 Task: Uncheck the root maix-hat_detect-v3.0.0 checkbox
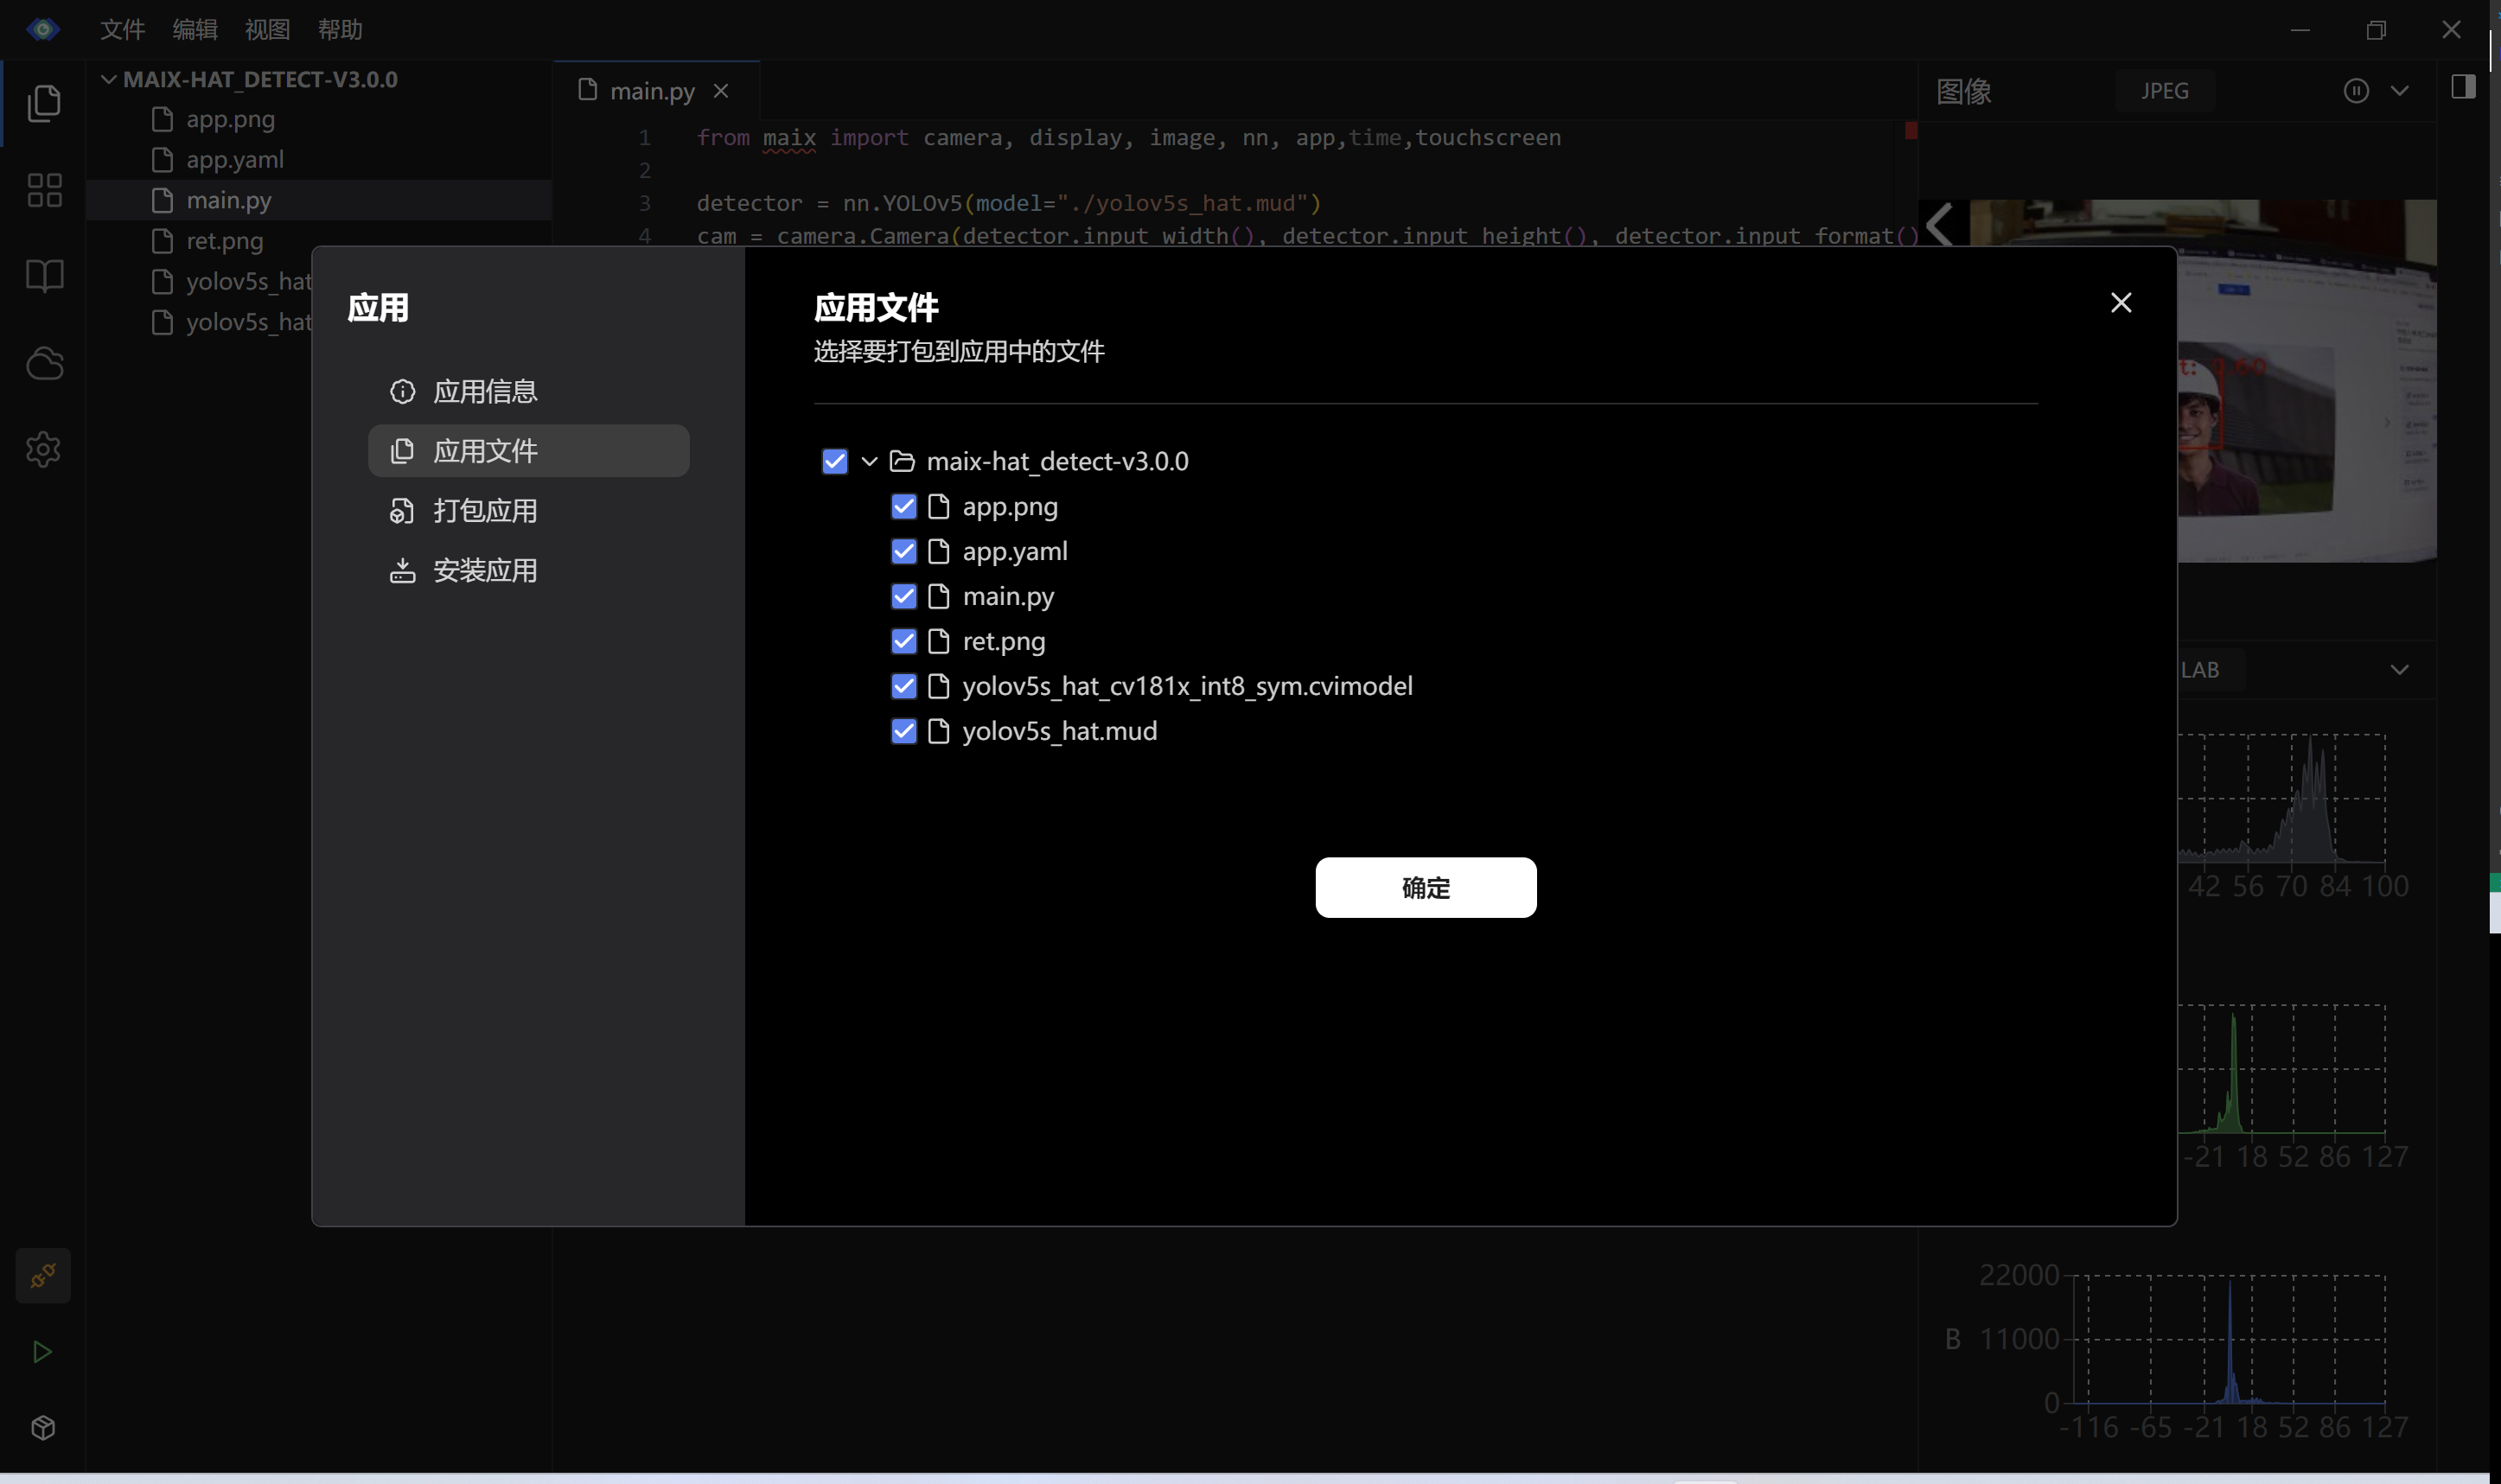[x=834, y=461]
